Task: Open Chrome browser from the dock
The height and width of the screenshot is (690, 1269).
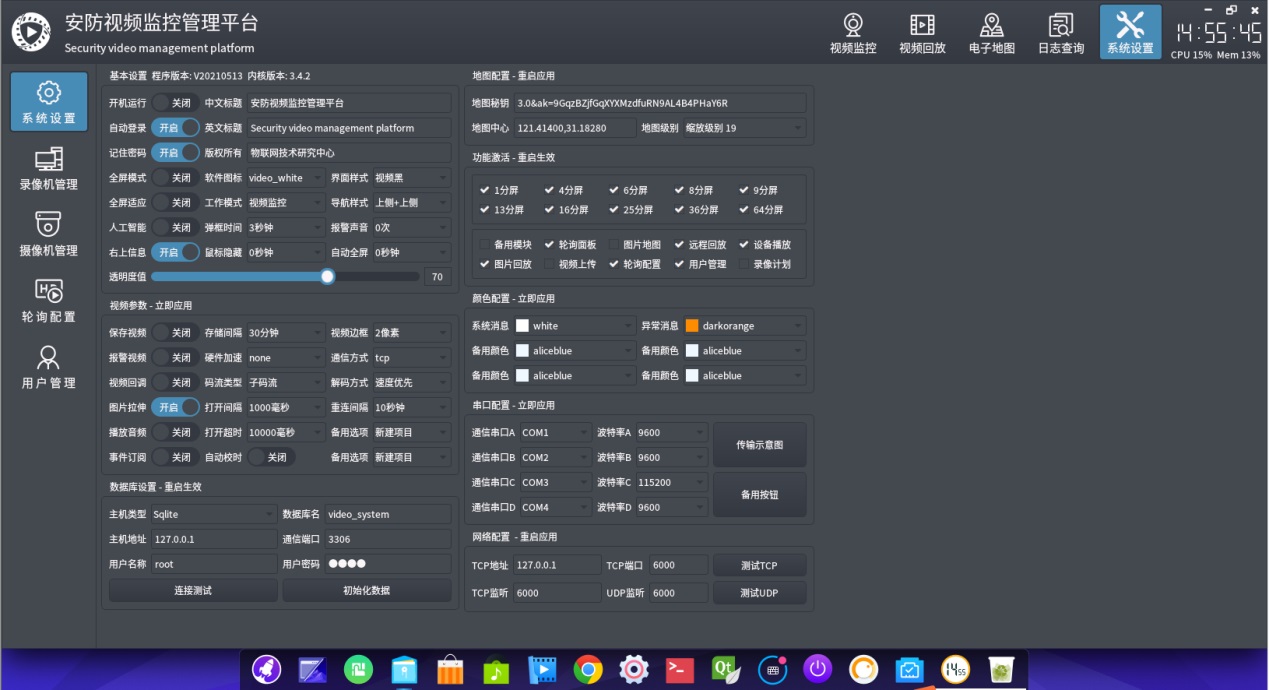Action: pos(587,669)
